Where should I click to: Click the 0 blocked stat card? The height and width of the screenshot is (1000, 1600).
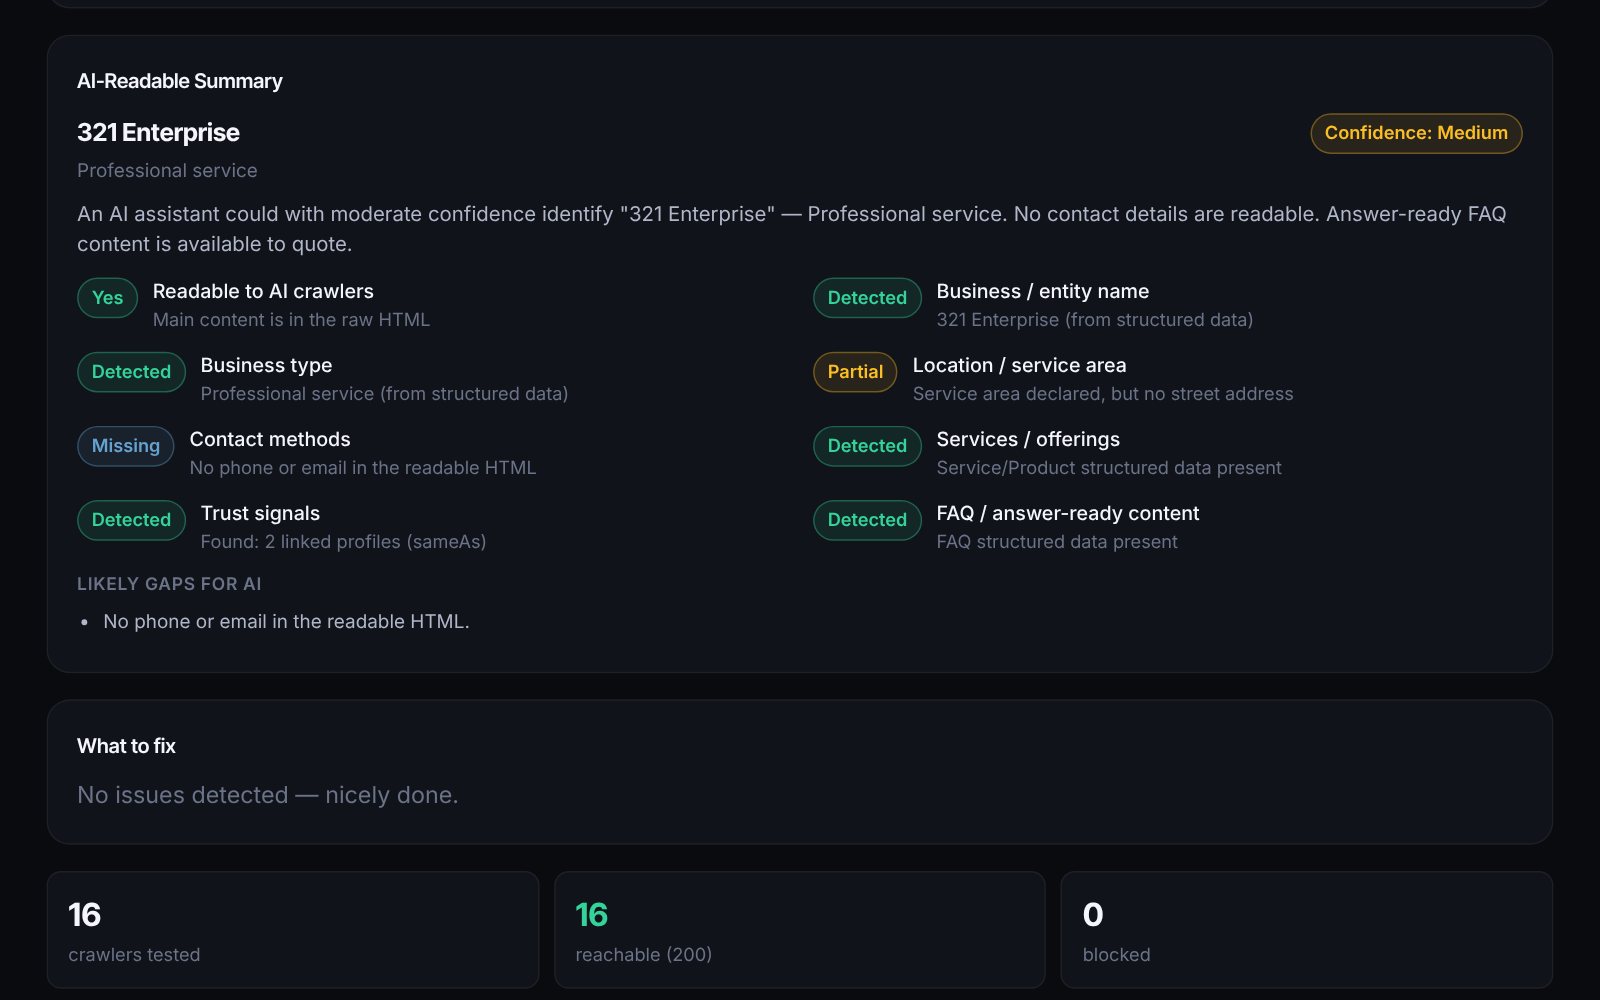coord(1306,930)
